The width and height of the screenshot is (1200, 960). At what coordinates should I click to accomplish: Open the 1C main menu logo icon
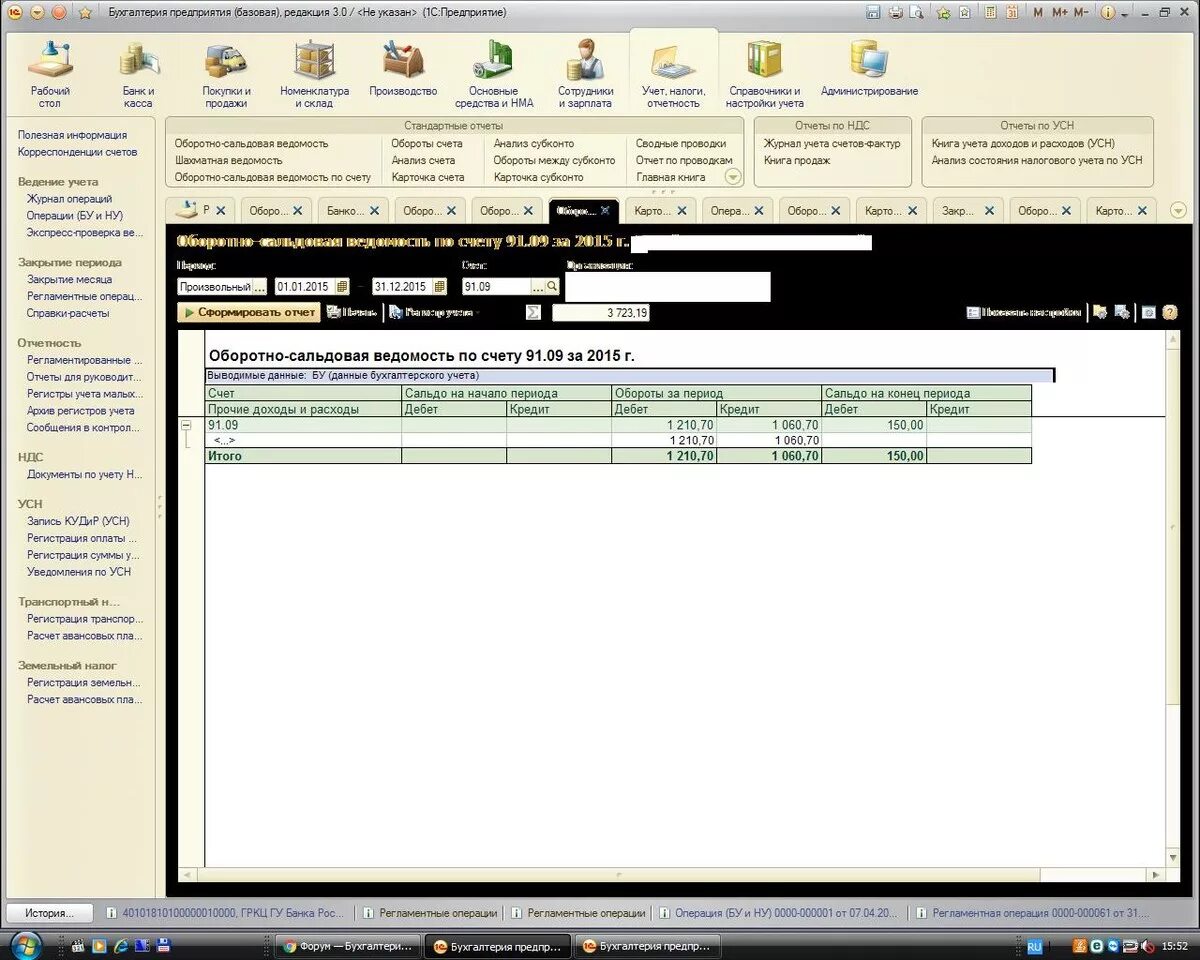(x=14, y=12)
